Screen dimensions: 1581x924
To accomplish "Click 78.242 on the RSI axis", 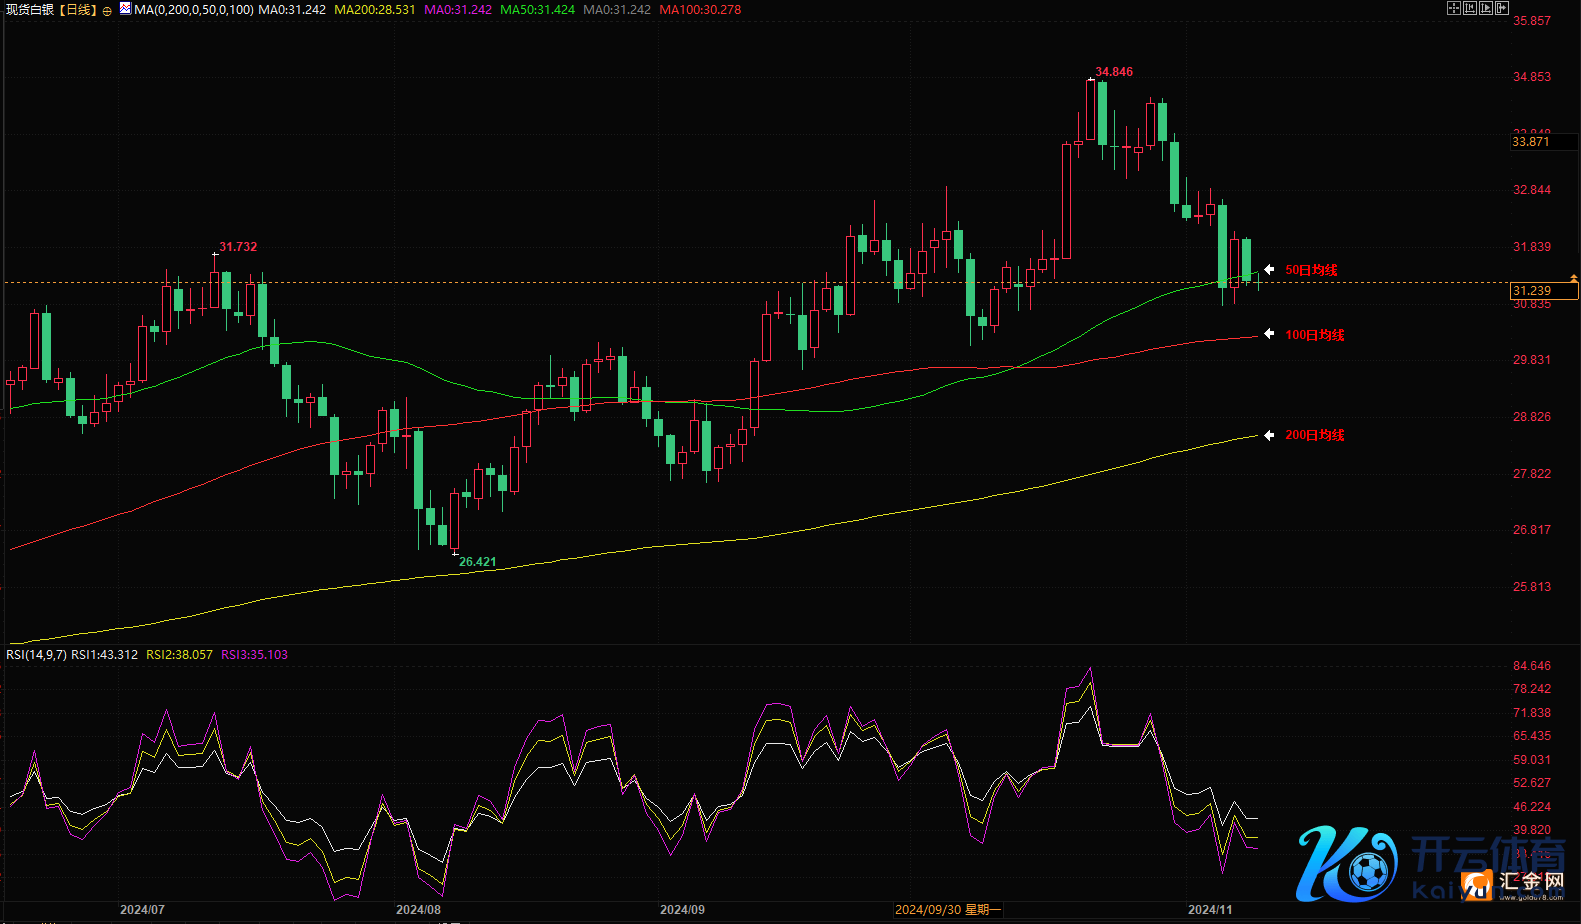I will [1532, 689].
